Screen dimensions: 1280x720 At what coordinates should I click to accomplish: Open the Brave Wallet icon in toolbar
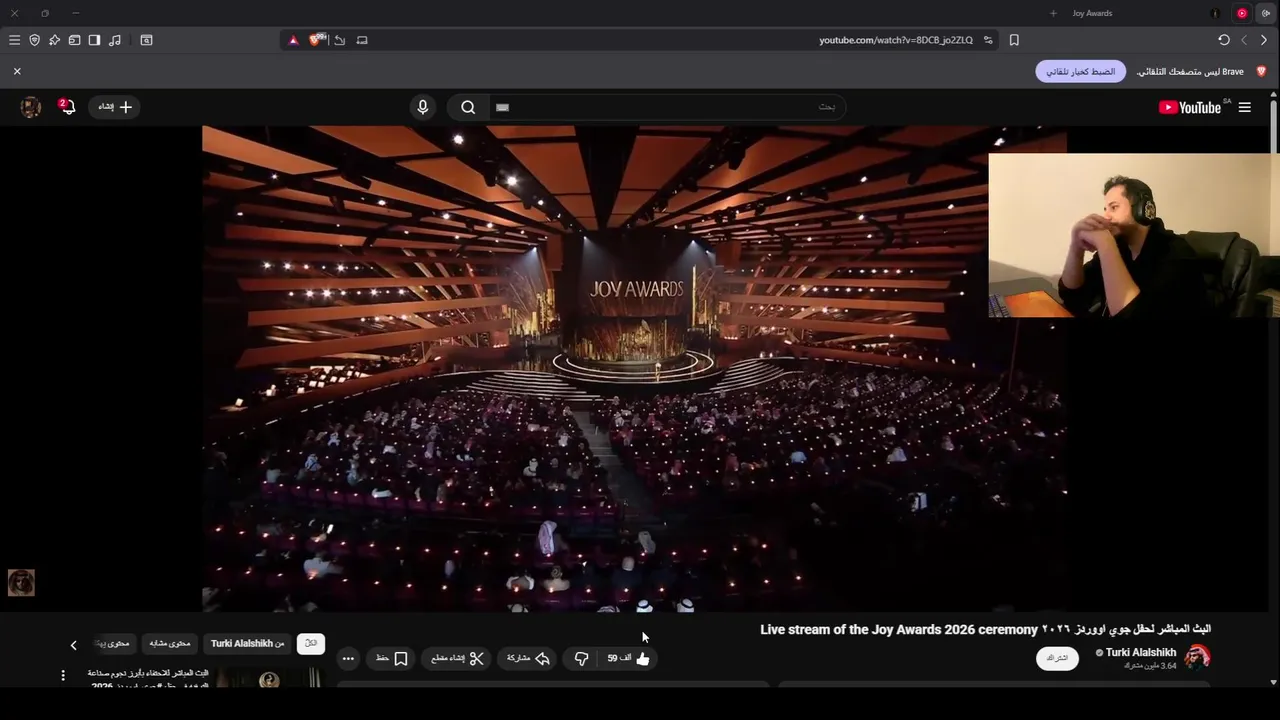[x=74, y=40]
